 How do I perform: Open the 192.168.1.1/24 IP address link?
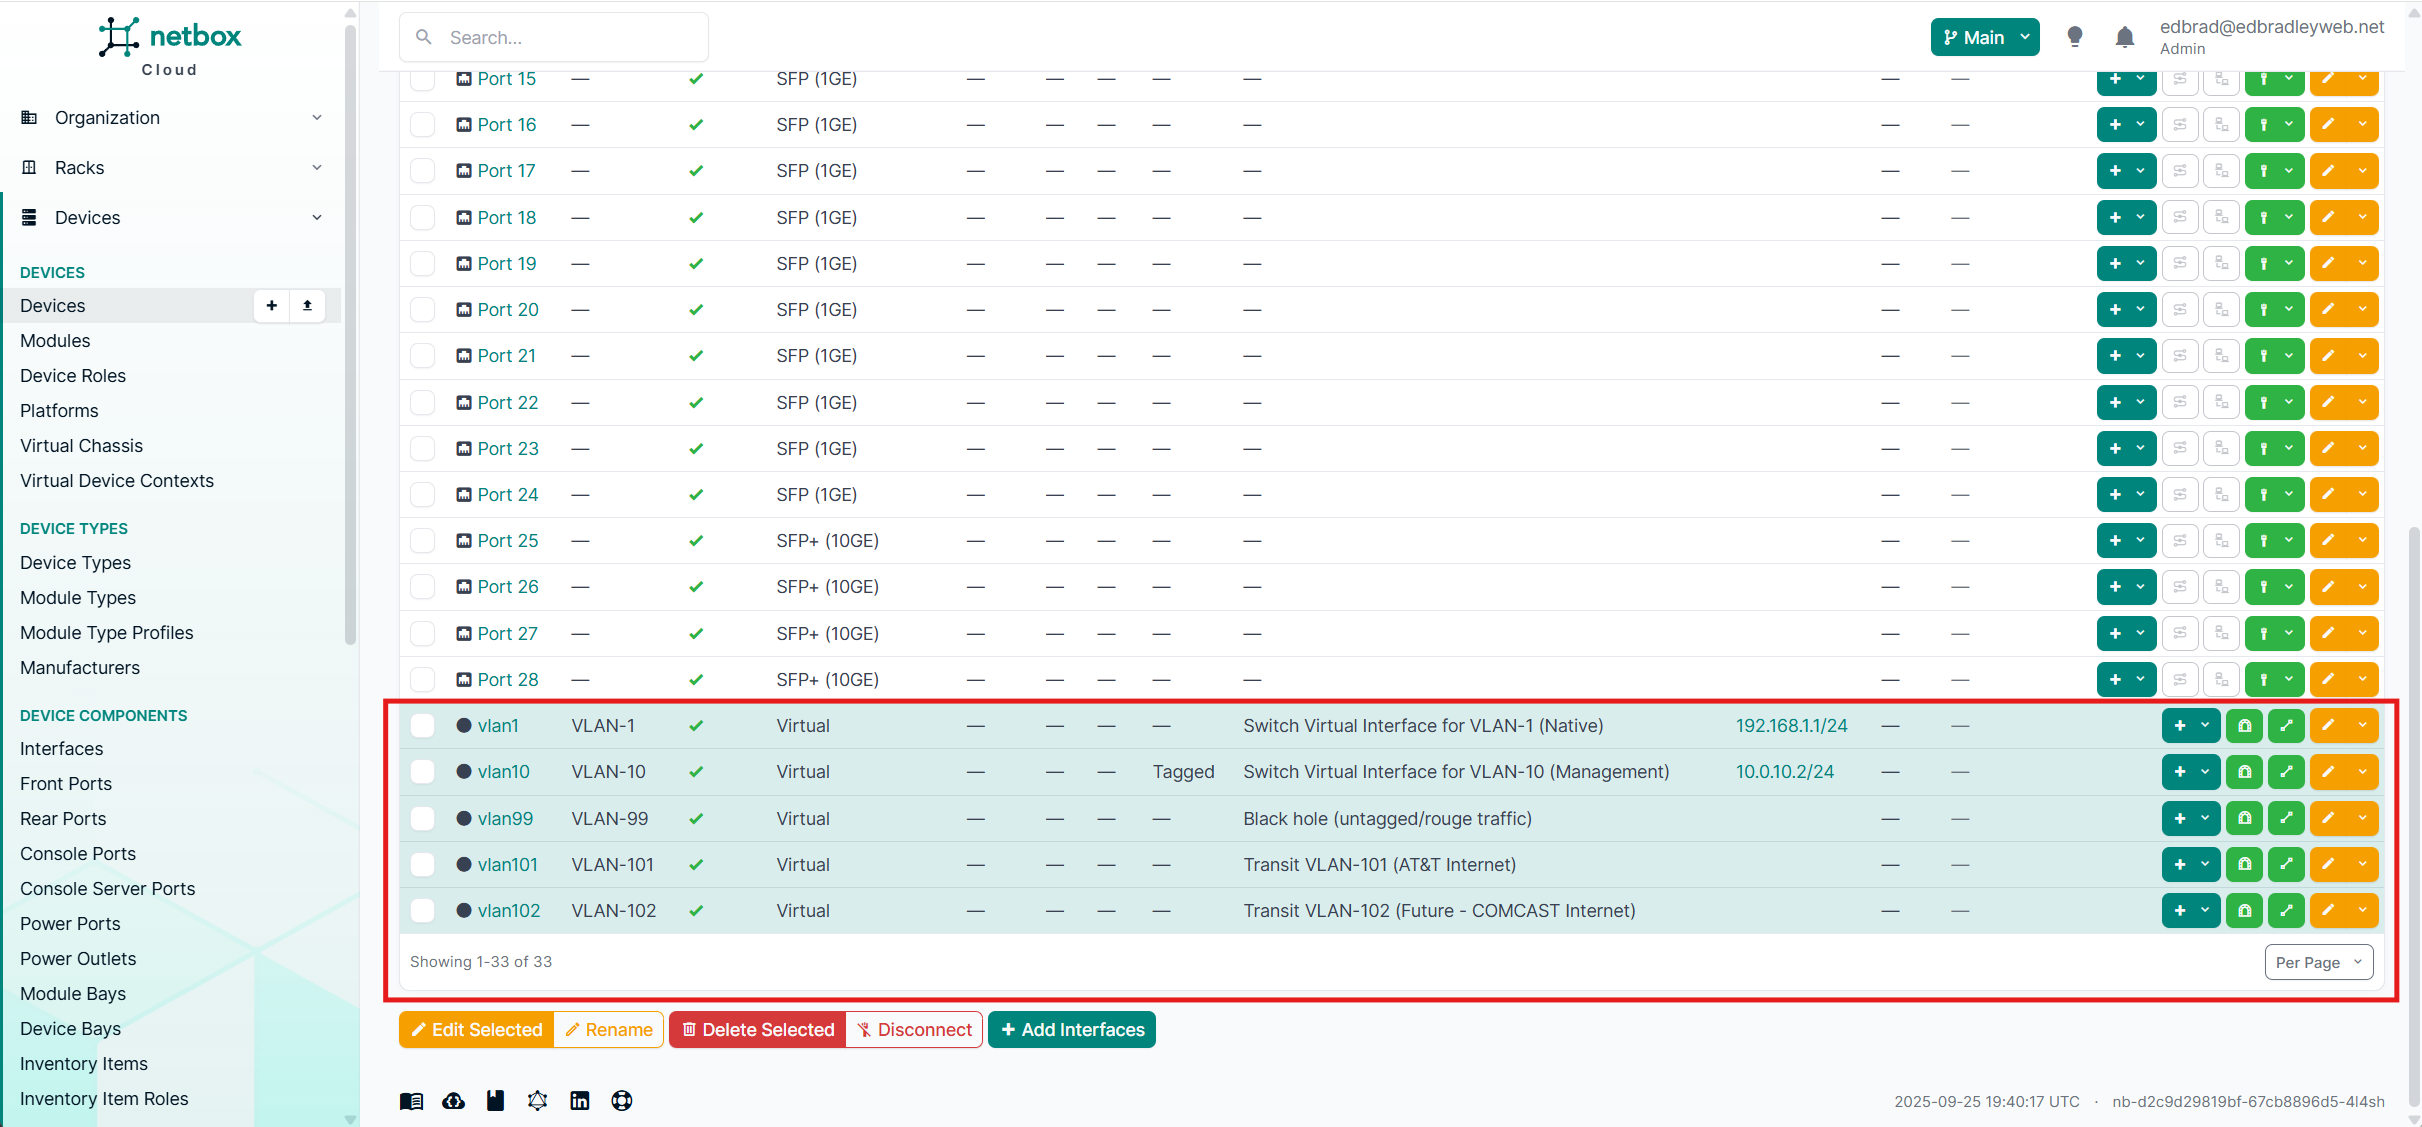[x=1791, y=726]
